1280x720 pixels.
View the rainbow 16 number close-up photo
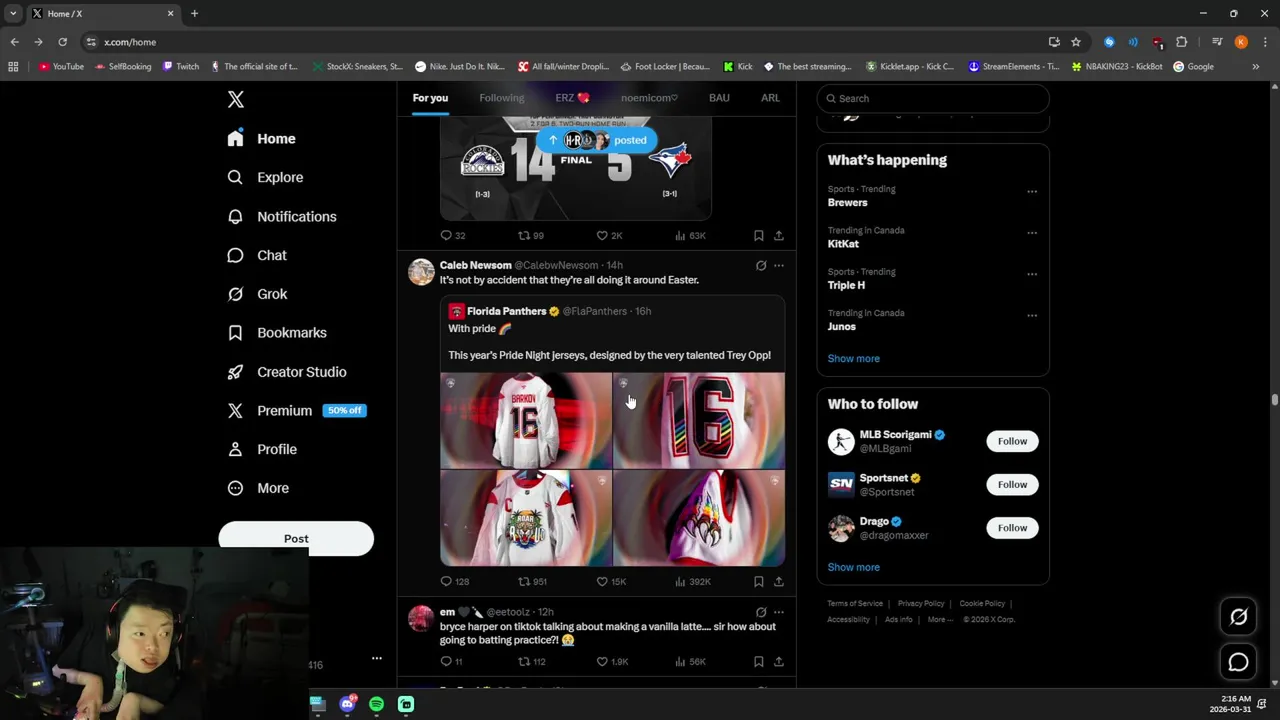tap(699, 421)
